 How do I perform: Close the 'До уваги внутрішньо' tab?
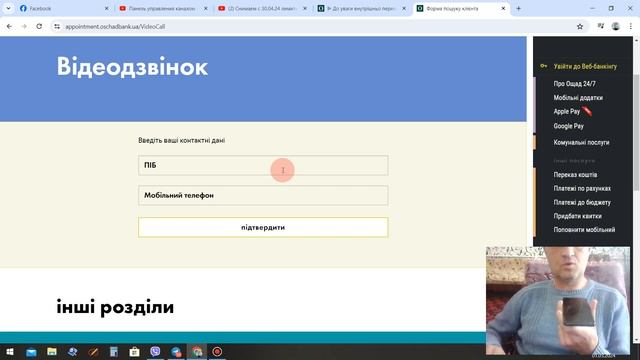(404, 8)
